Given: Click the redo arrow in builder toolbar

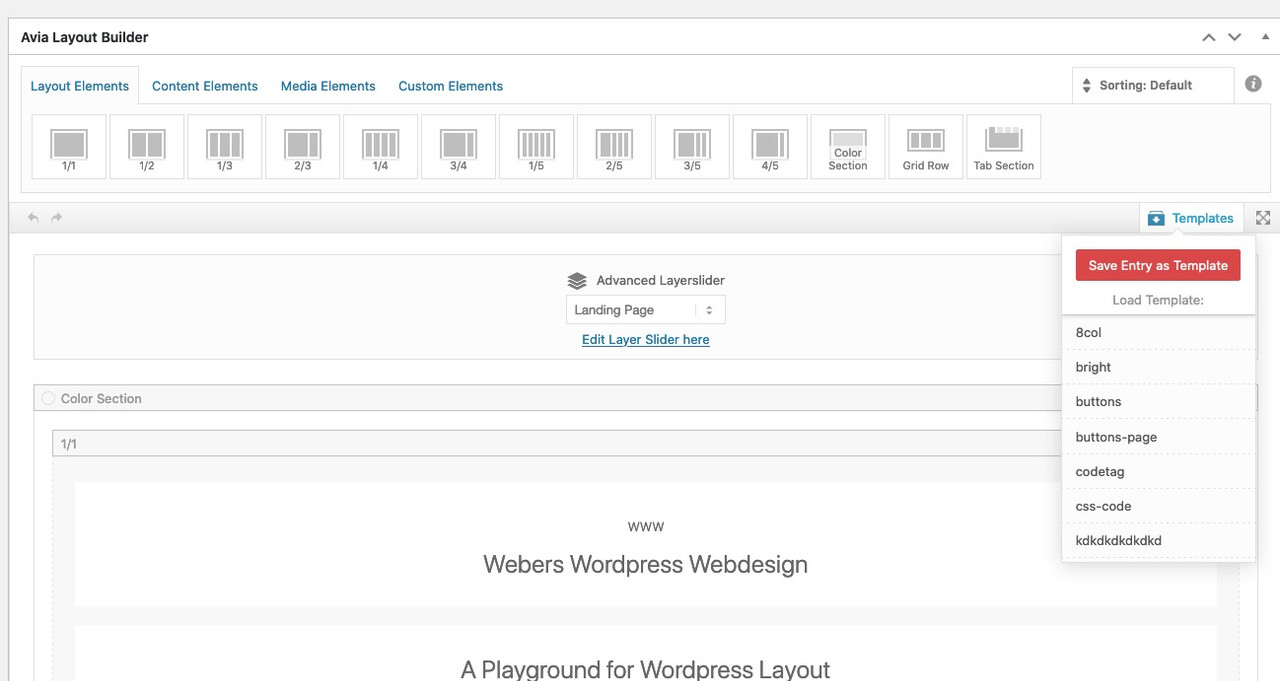Looking at the screenshot, I should (57, 217).
